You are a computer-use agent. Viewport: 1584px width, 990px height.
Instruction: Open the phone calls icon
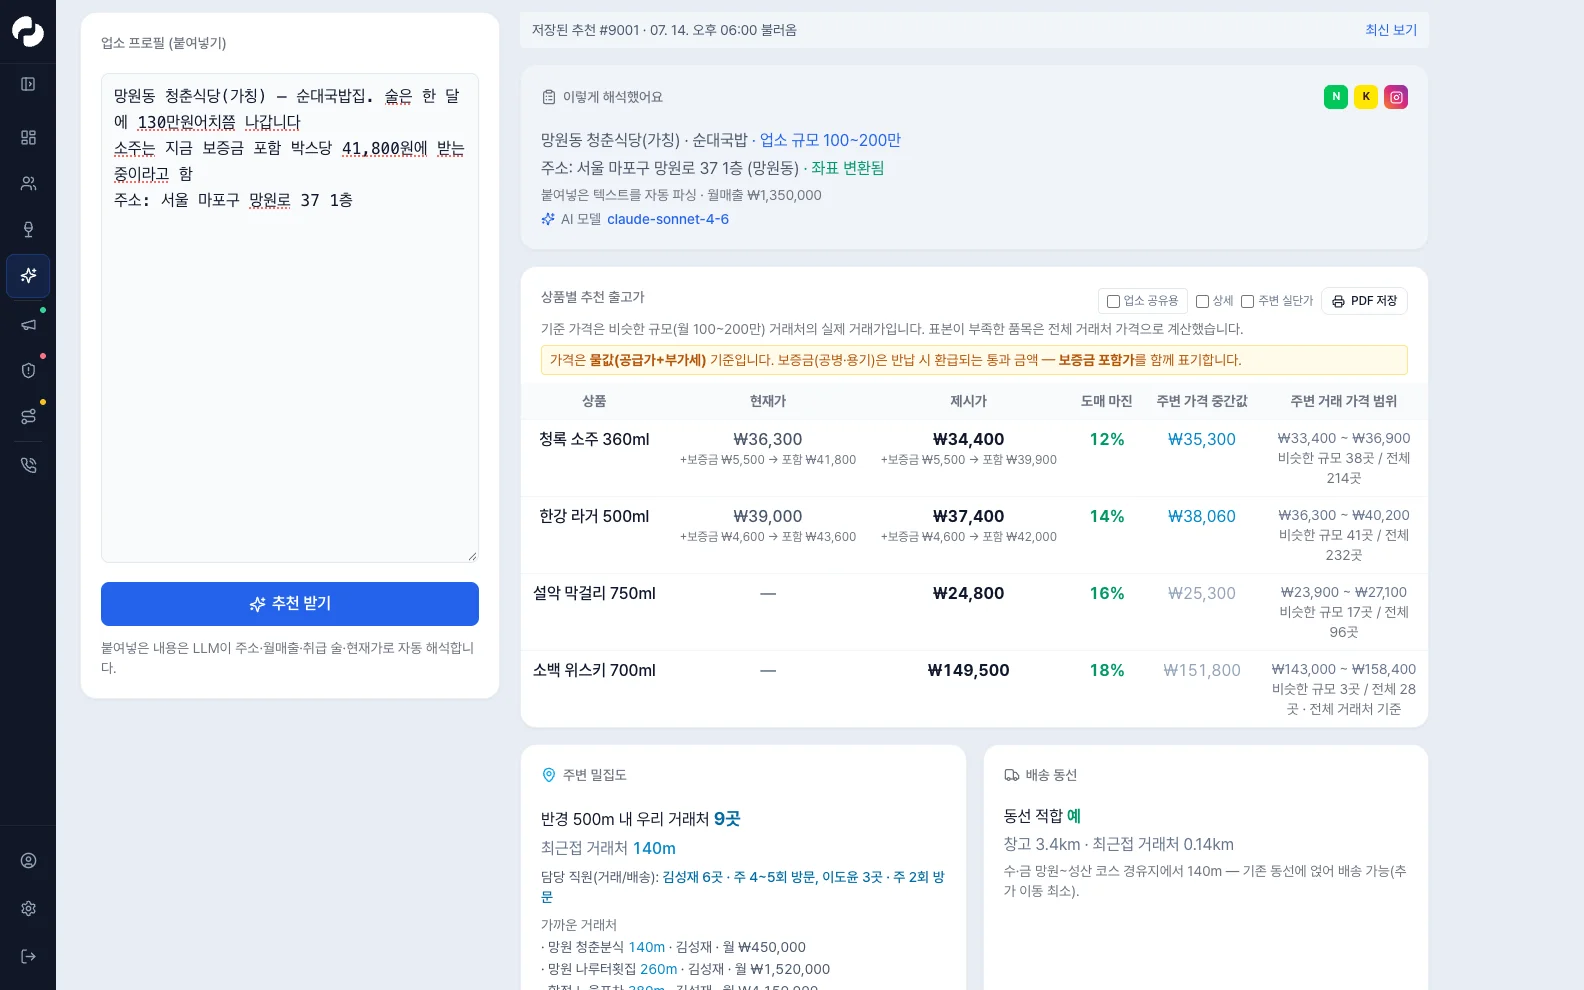click(x=28, y=465)
